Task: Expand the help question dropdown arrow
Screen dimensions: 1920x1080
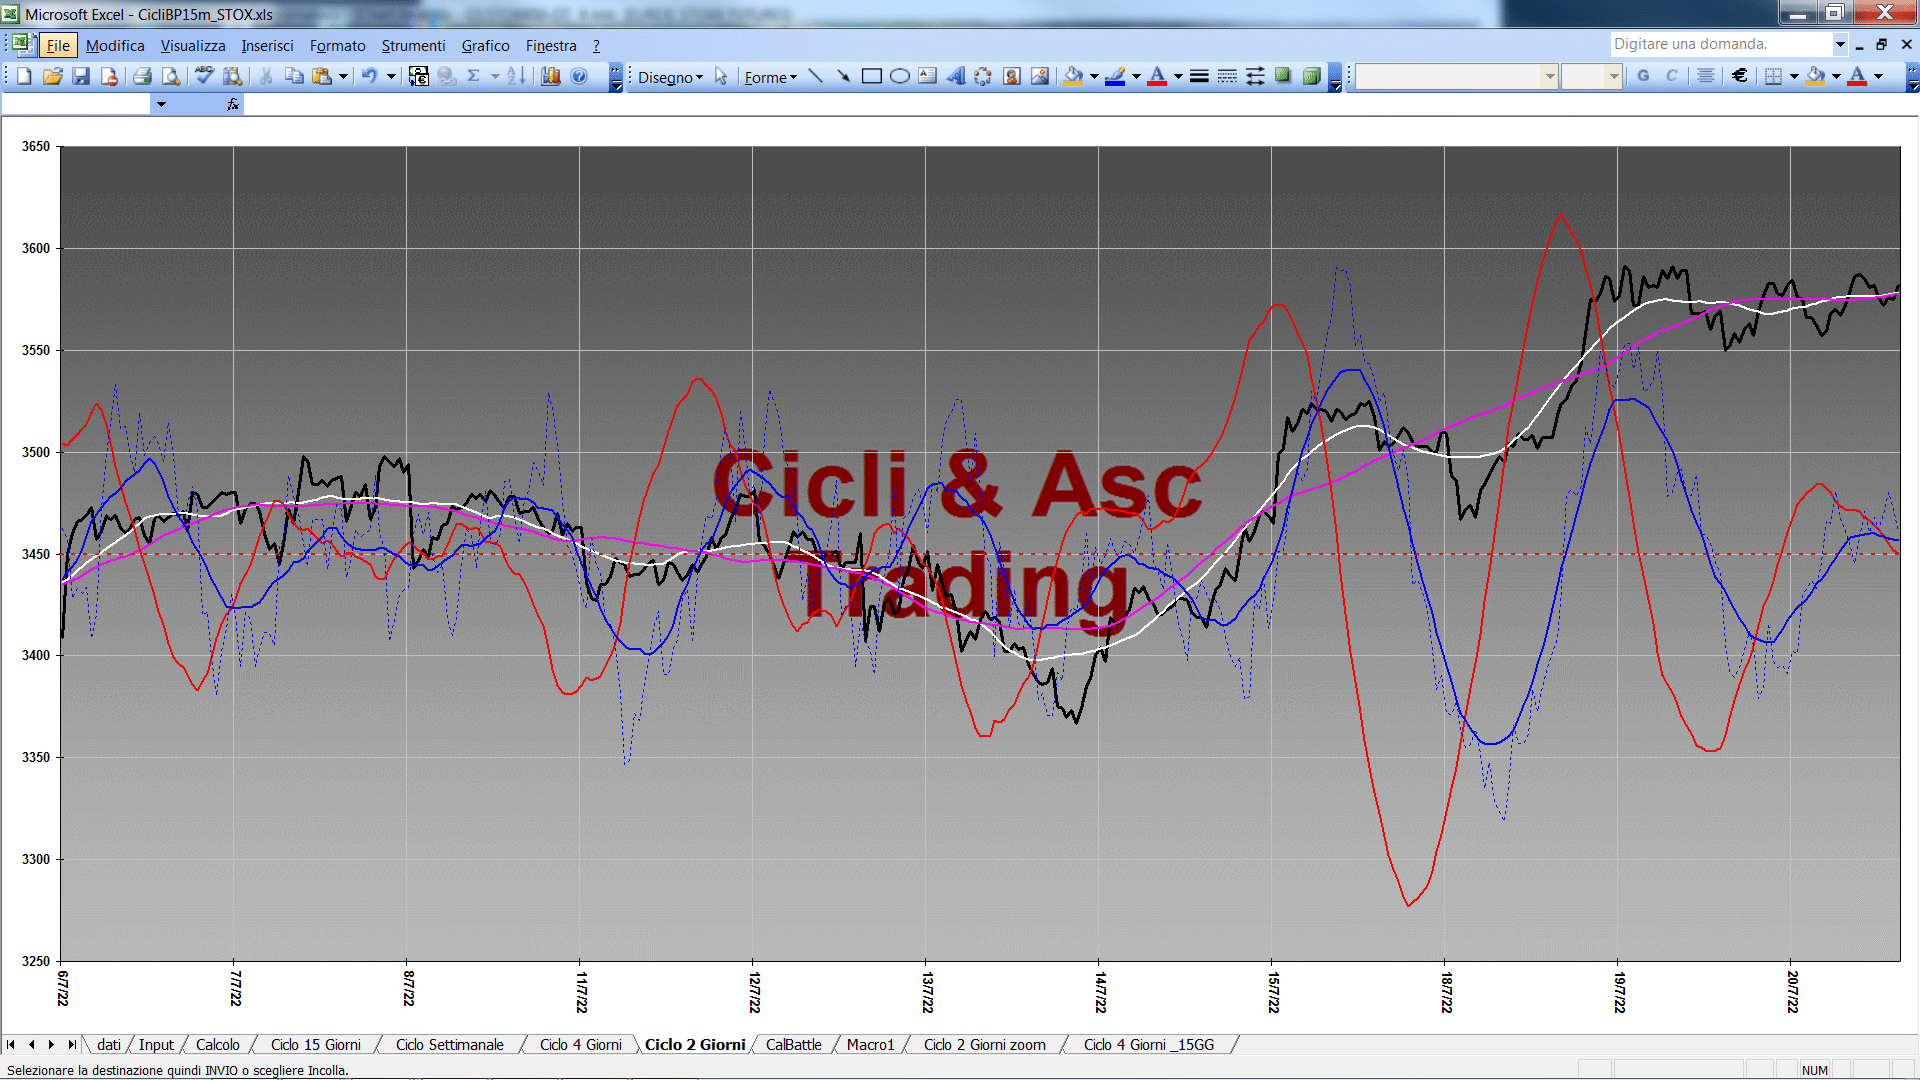Action: [1839, 44]
